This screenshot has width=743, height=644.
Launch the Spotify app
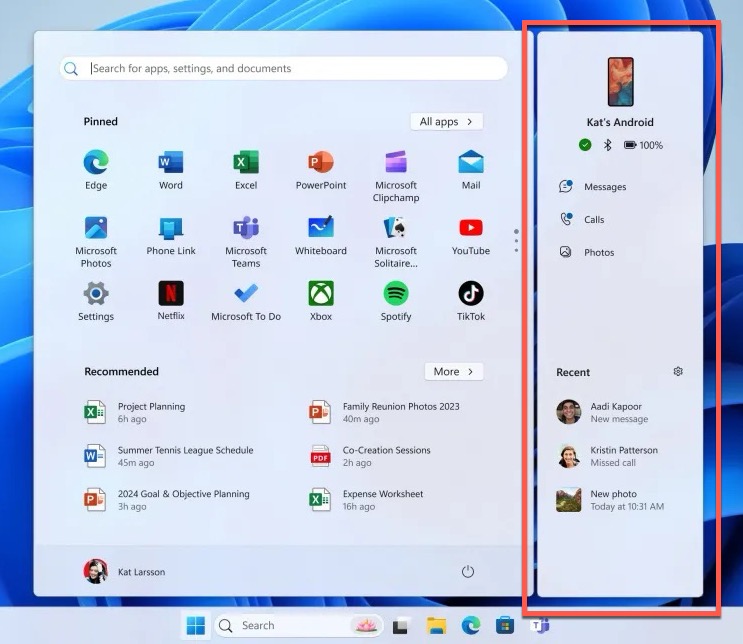[396, 294]
